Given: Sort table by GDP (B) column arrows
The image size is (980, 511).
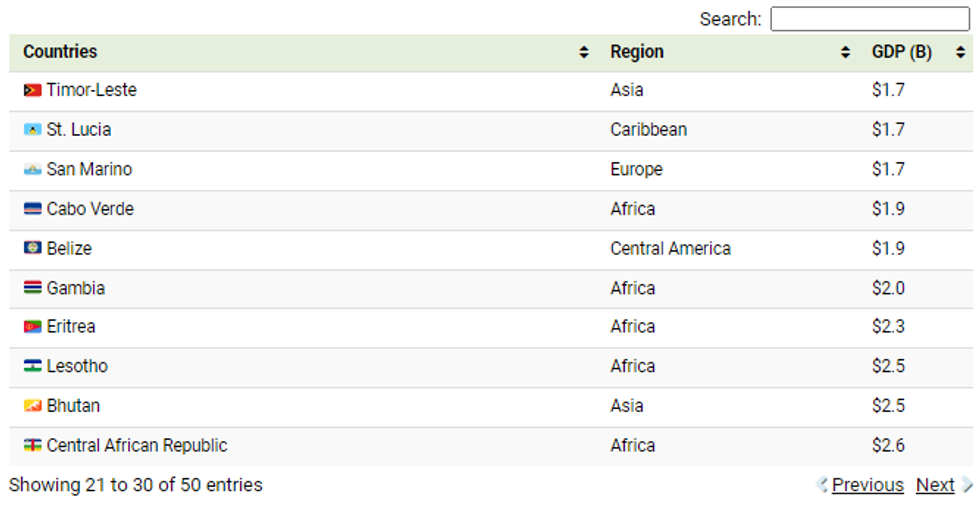Looking at the screenshot, I should 960,53.
